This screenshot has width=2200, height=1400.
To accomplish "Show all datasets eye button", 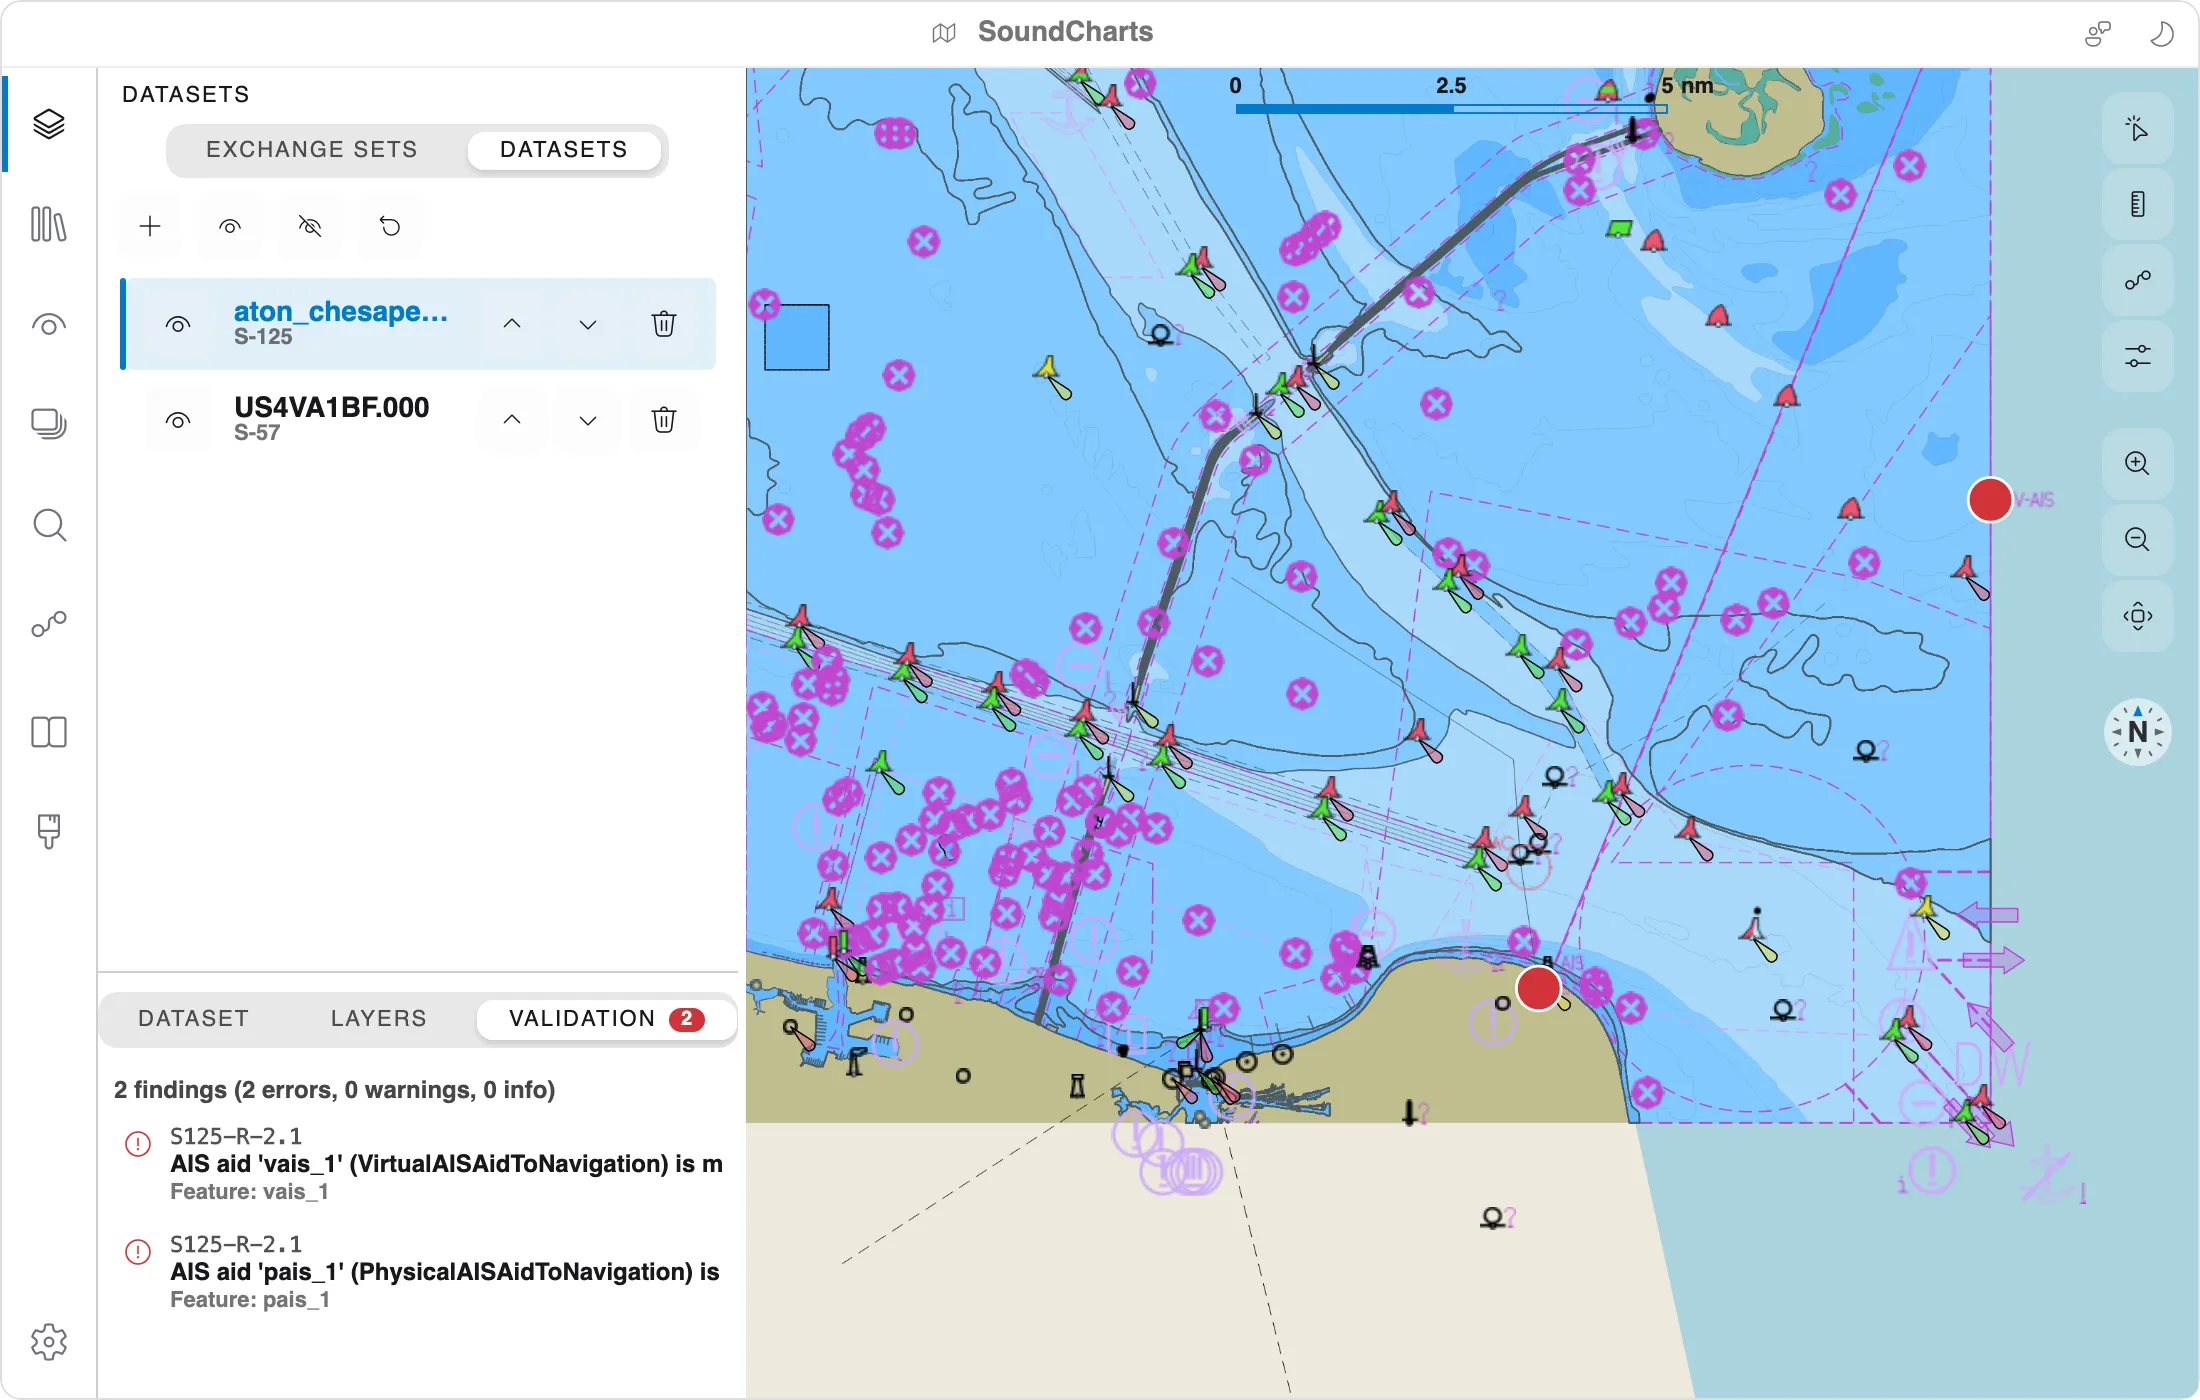I will point(230,226).
